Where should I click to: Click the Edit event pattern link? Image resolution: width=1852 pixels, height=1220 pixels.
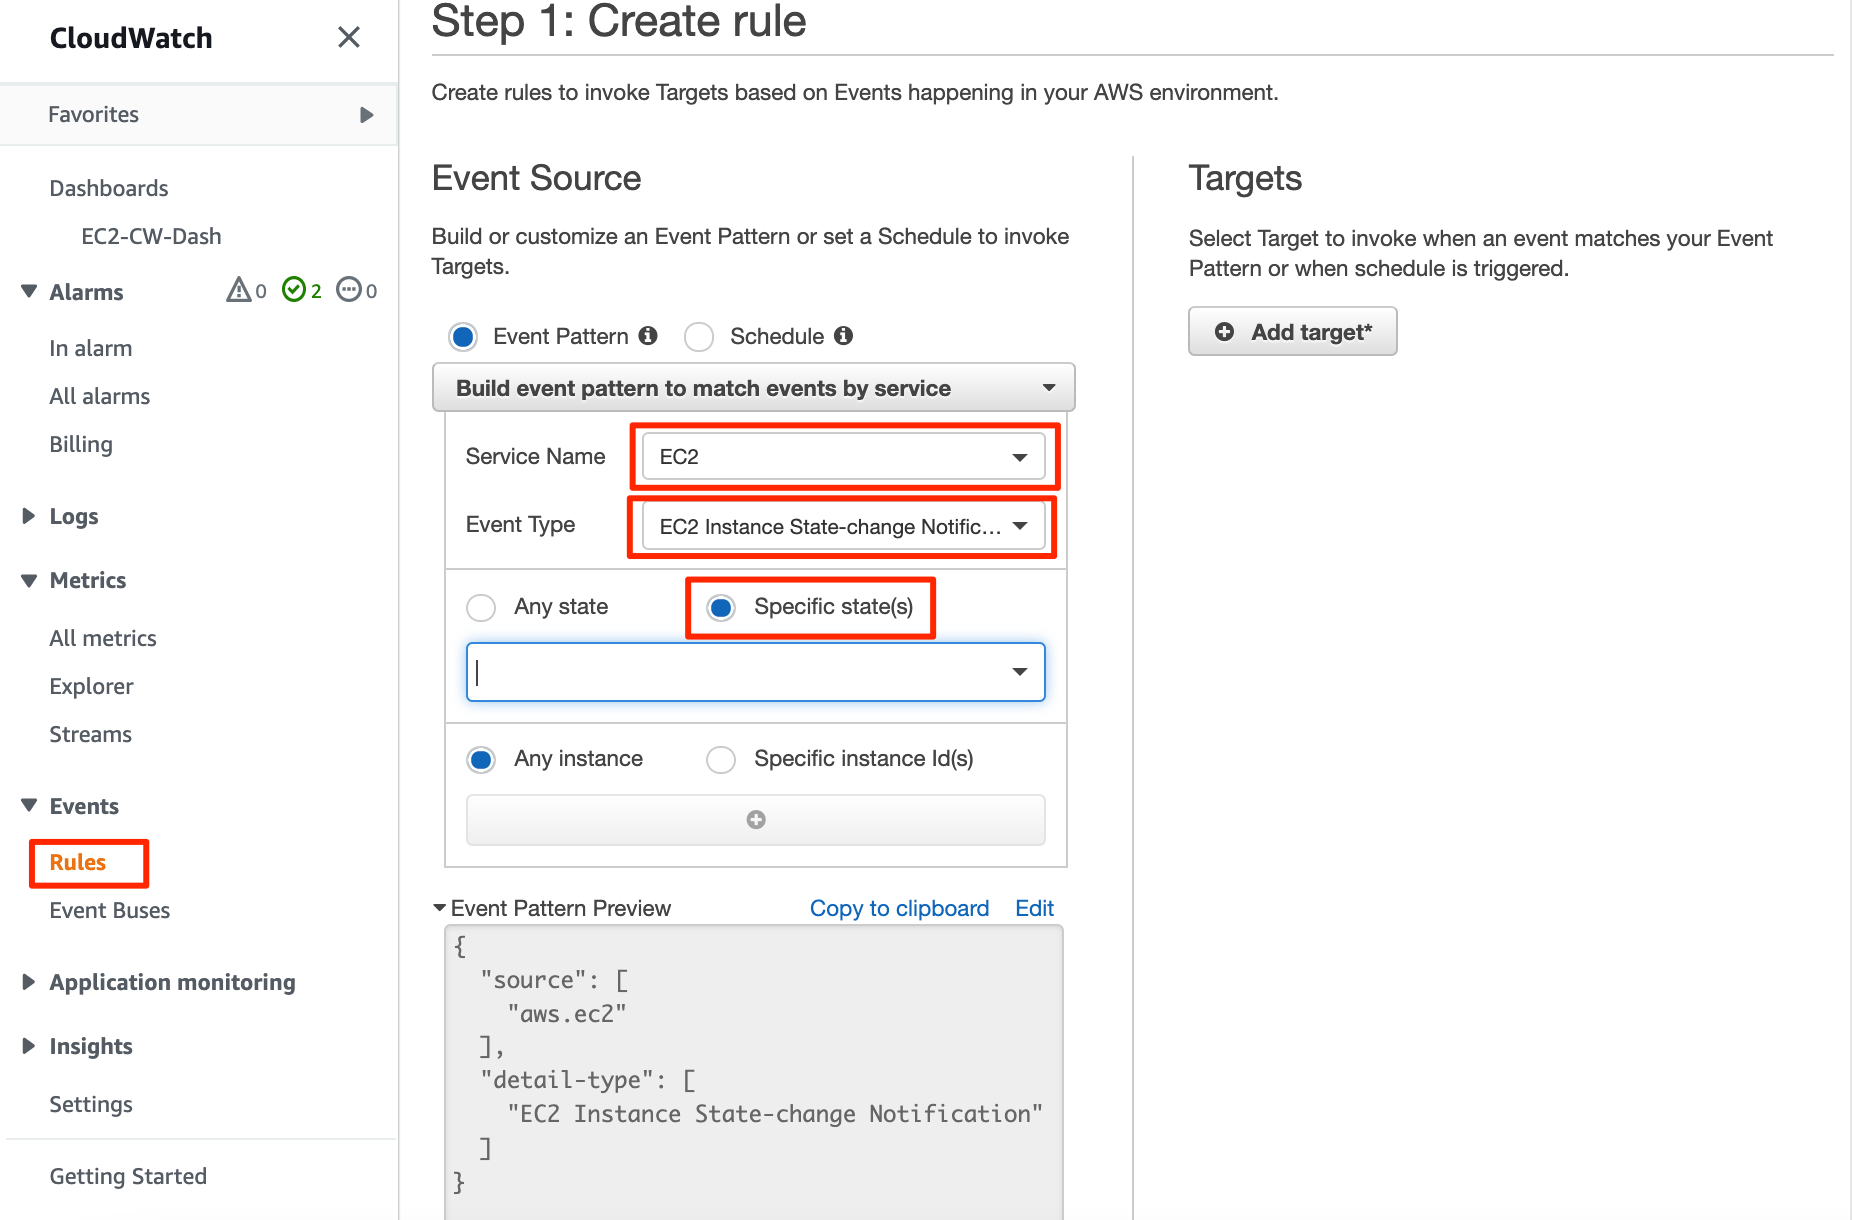1035,908
